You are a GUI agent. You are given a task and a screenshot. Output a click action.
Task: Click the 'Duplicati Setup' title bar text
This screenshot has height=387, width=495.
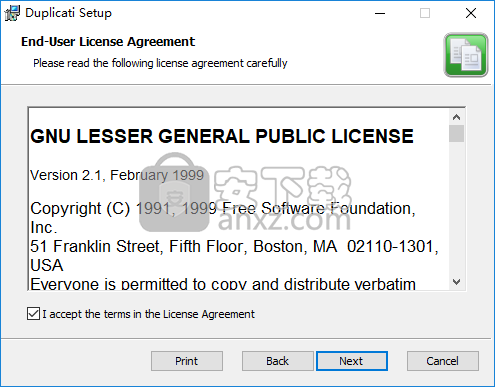[x=68, y=13]
